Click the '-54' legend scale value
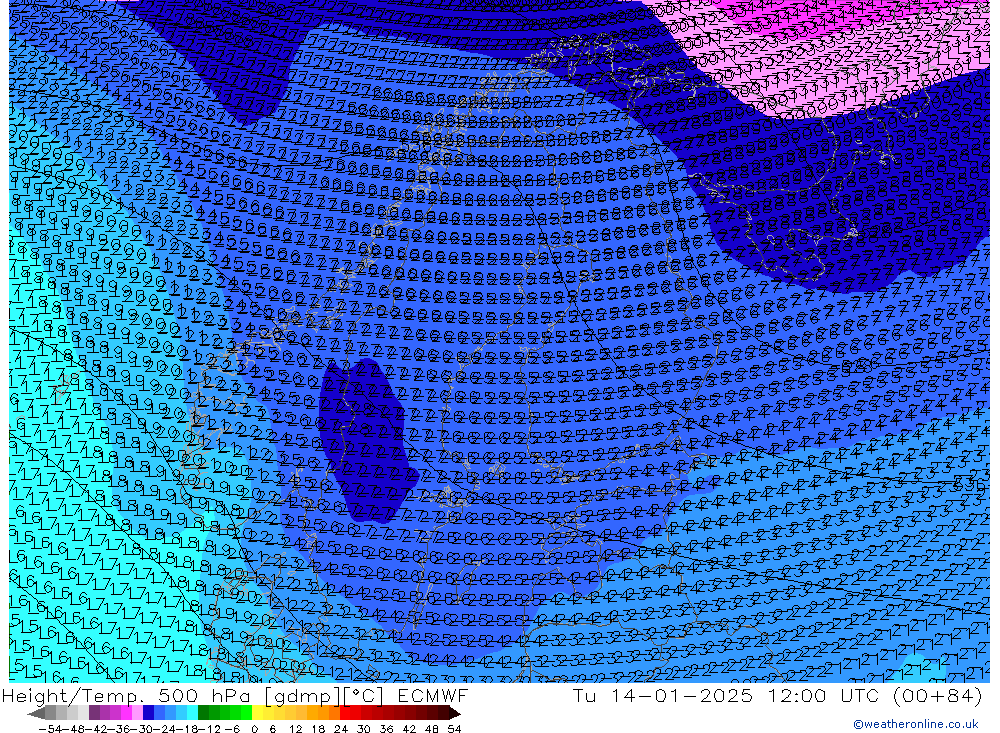This screenshot has width=1000, height=733. point(50,729)
